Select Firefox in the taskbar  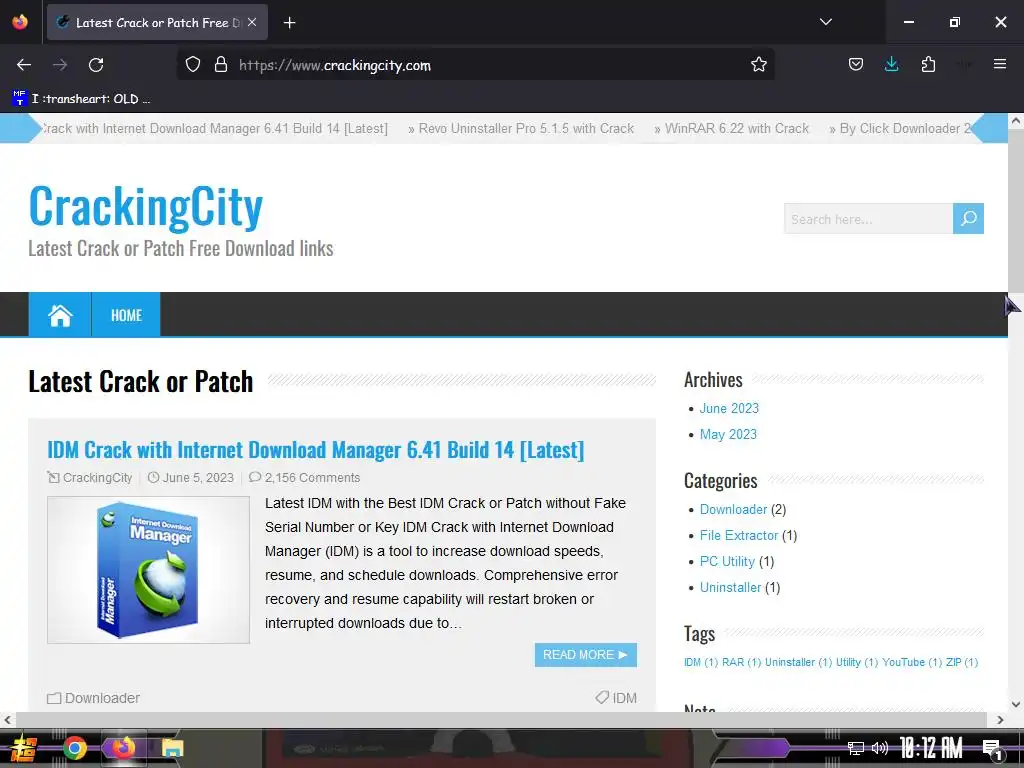pos(123,748)
